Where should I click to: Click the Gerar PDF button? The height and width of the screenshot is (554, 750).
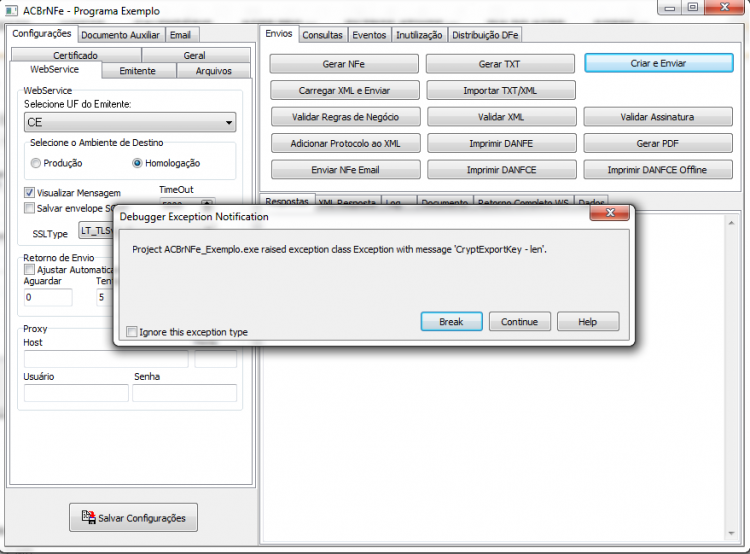point(658,143)
